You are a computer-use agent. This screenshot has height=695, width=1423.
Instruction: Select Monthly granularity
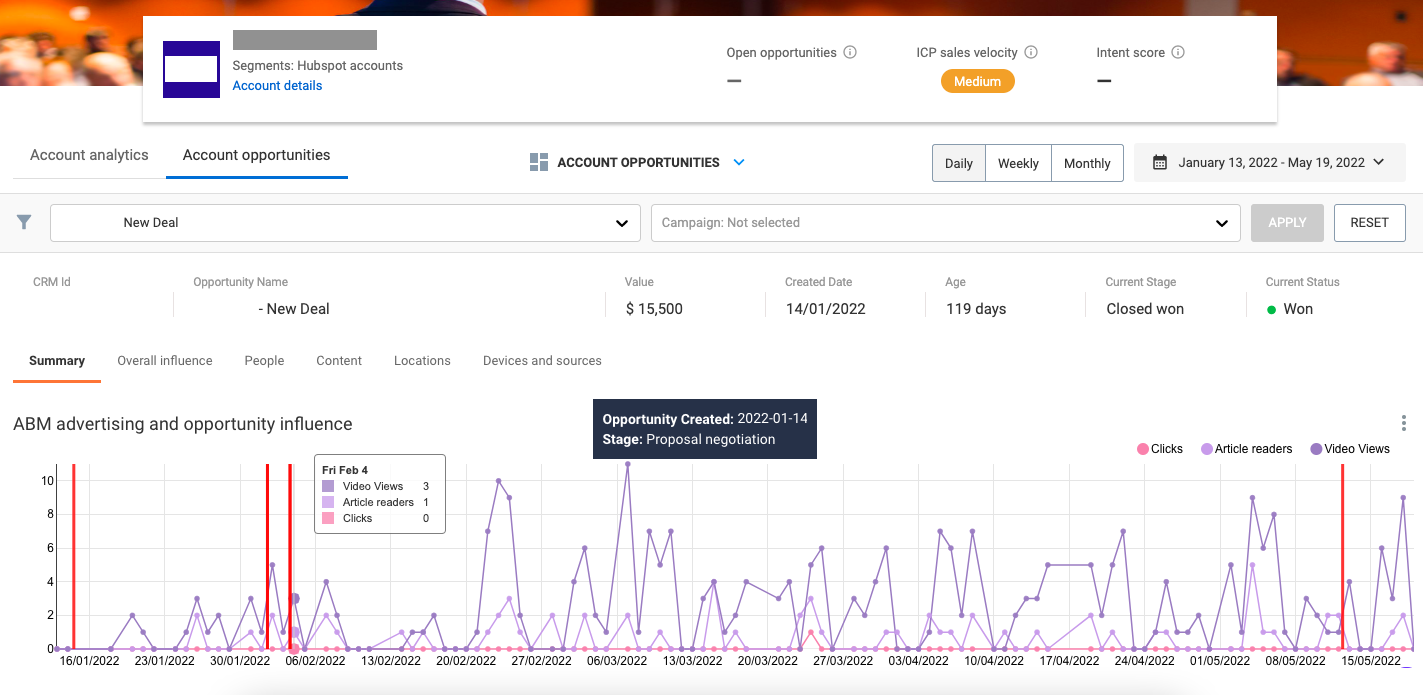point(1087,163)
